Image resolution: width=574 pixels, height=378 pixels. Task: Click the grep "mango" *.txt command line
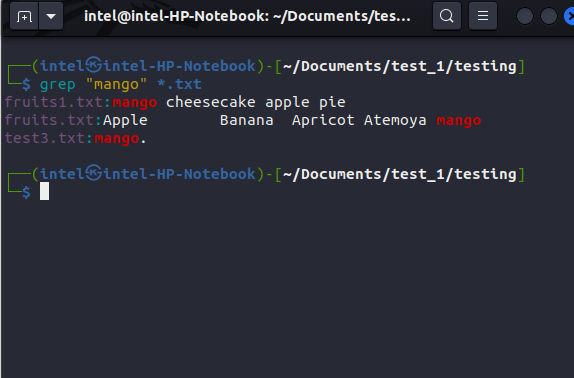[120, 84]
